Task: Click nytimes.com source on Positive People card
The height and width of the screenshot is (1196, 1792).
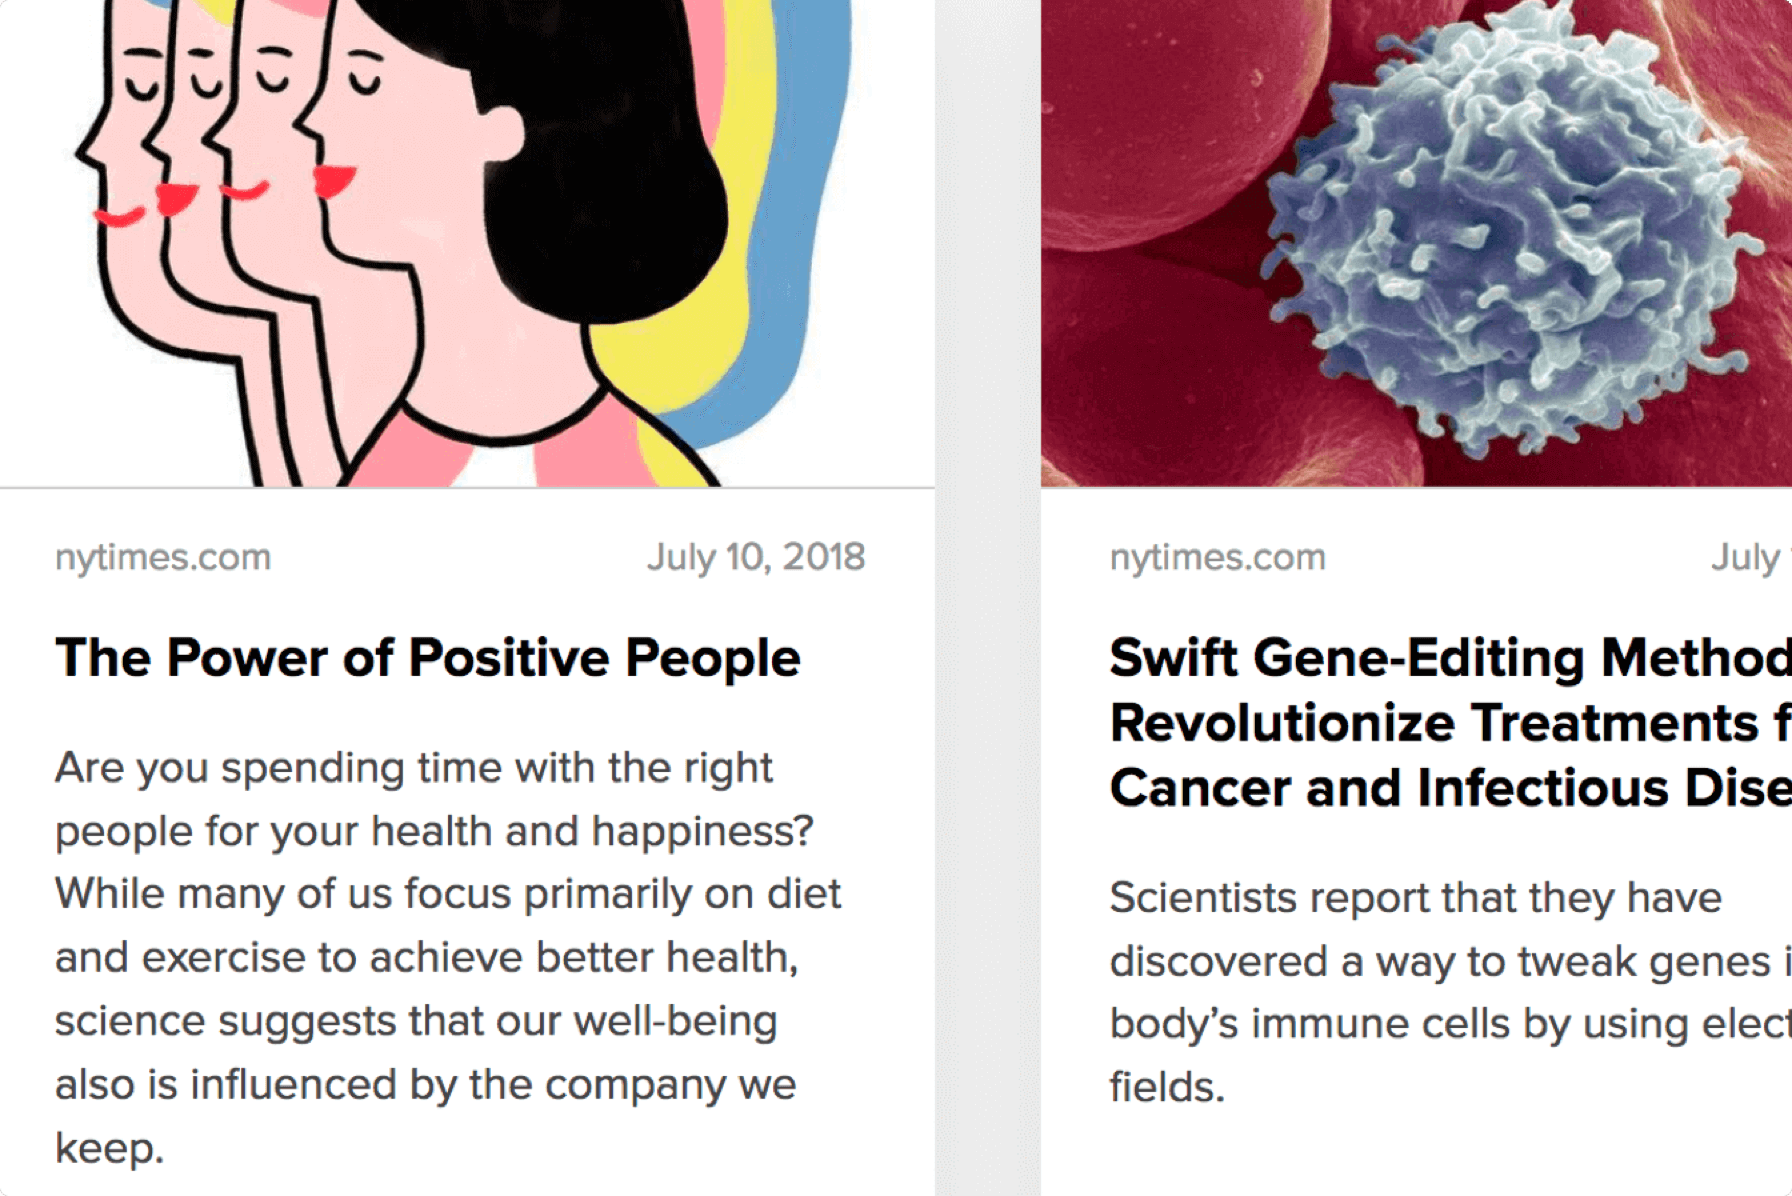Action: [x=163, y=557]
